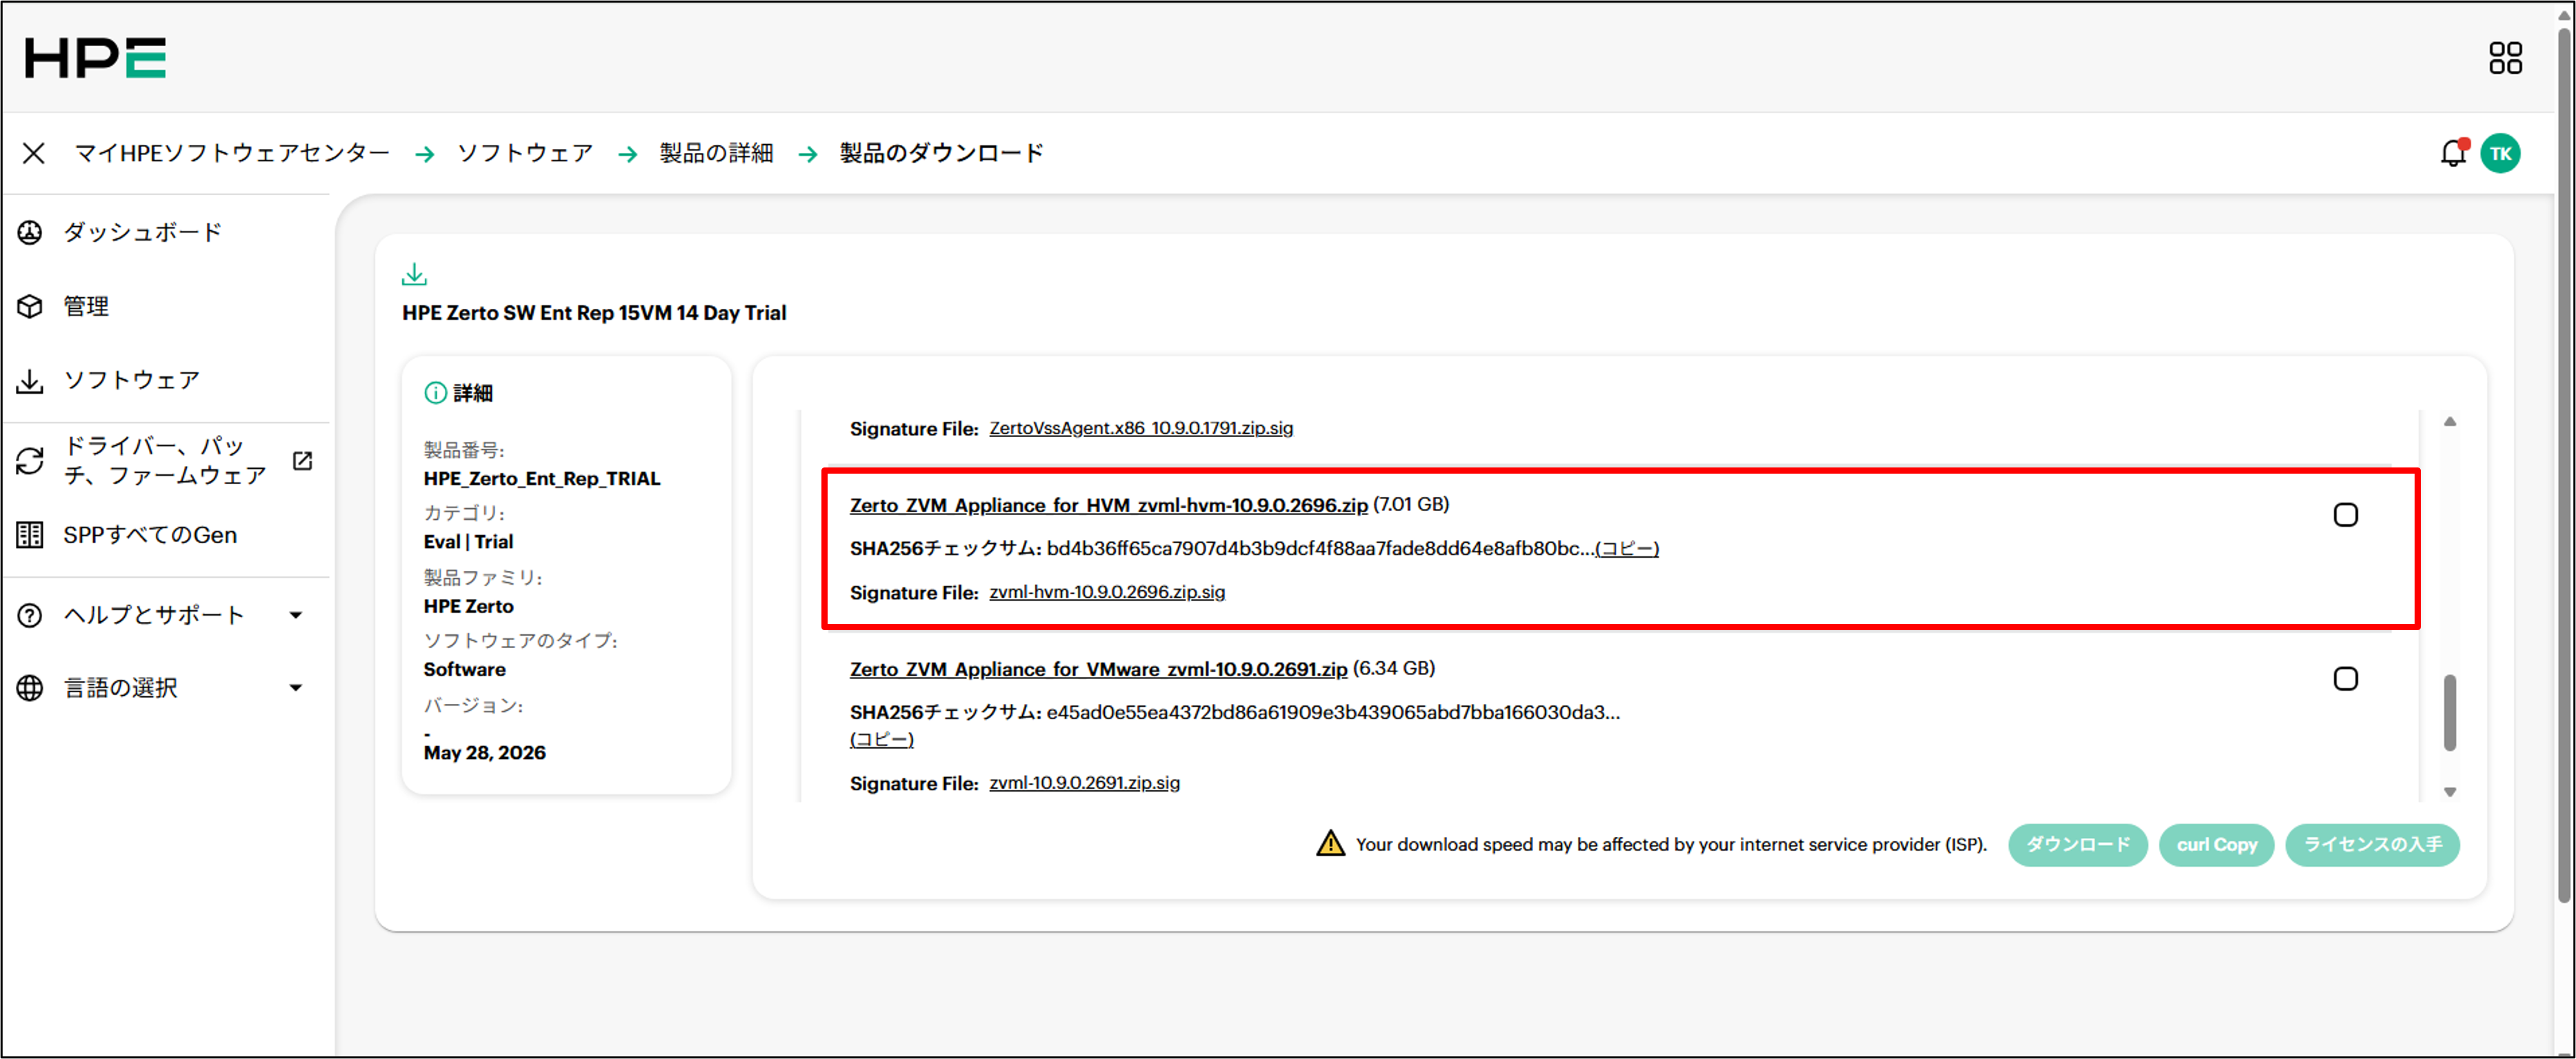Viewport: 2576px width, 1059px height.
Task: Click the dashboard gauge icon
Action: point(30,232)
